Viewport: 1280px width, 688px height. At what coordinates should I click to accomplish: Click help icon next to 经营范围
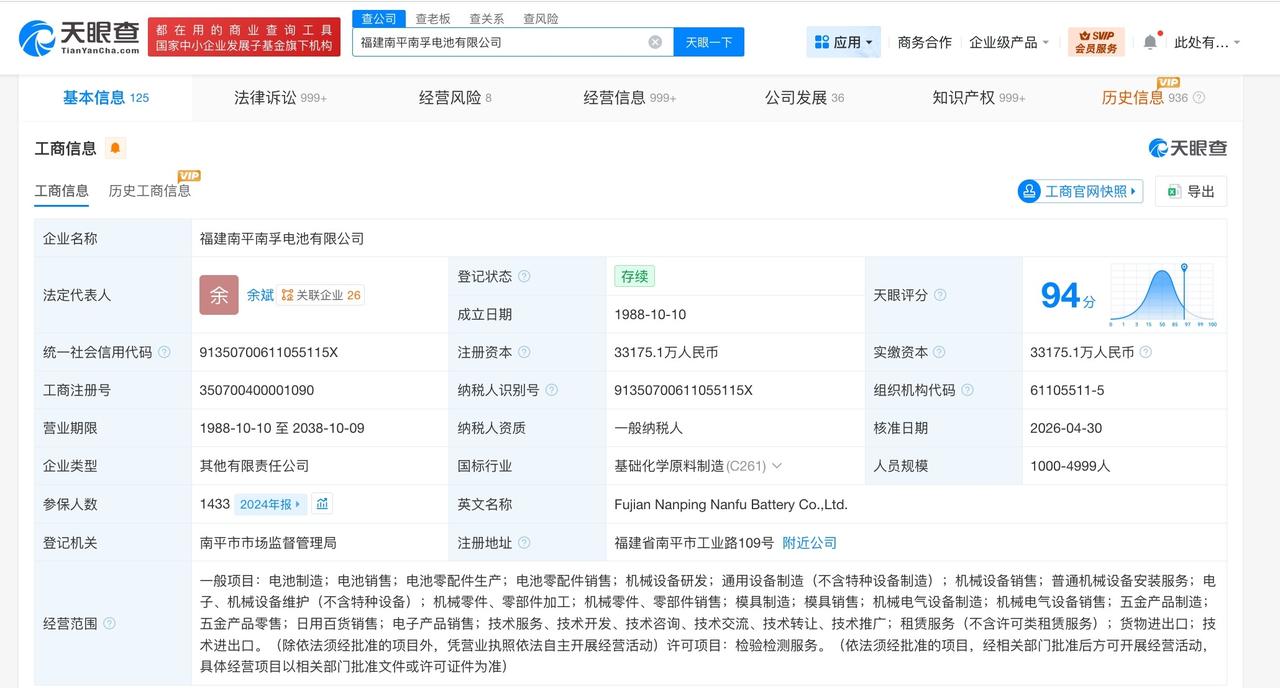pyautogui.click(x=109, y=623)
